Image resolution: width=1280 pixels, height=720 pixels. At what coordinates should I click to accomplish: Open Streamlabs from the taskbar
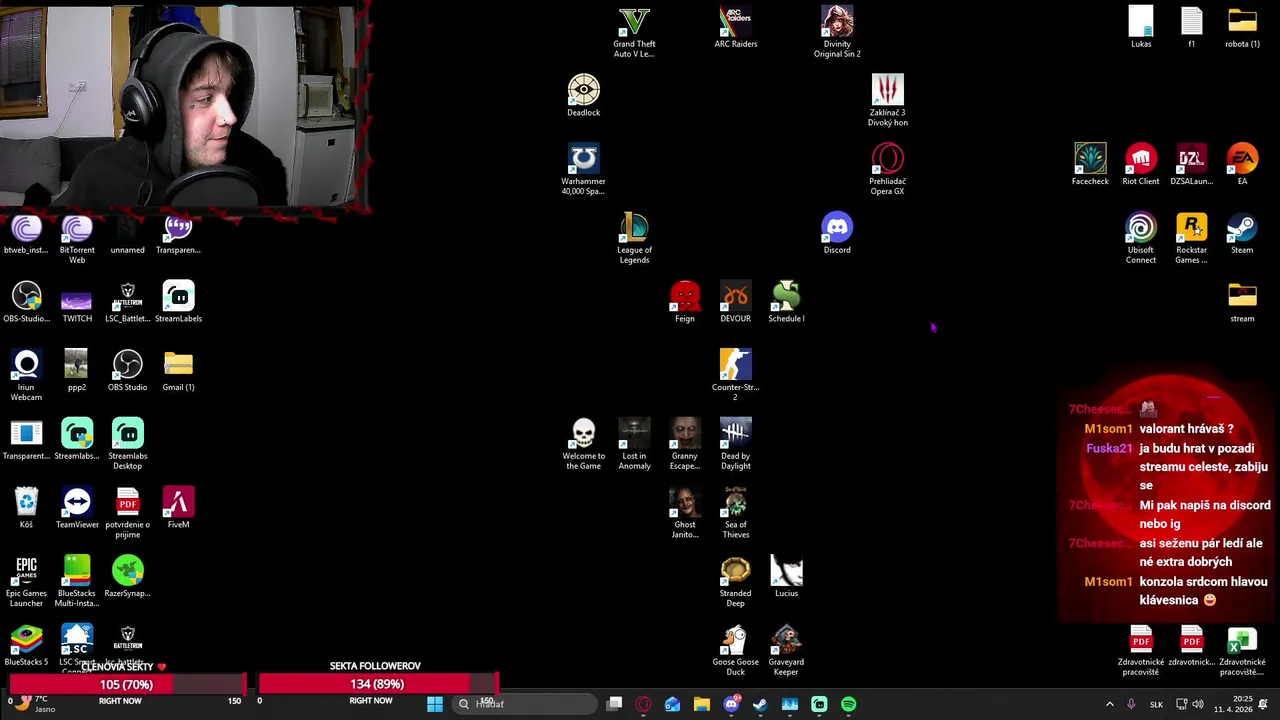point(819,704)
